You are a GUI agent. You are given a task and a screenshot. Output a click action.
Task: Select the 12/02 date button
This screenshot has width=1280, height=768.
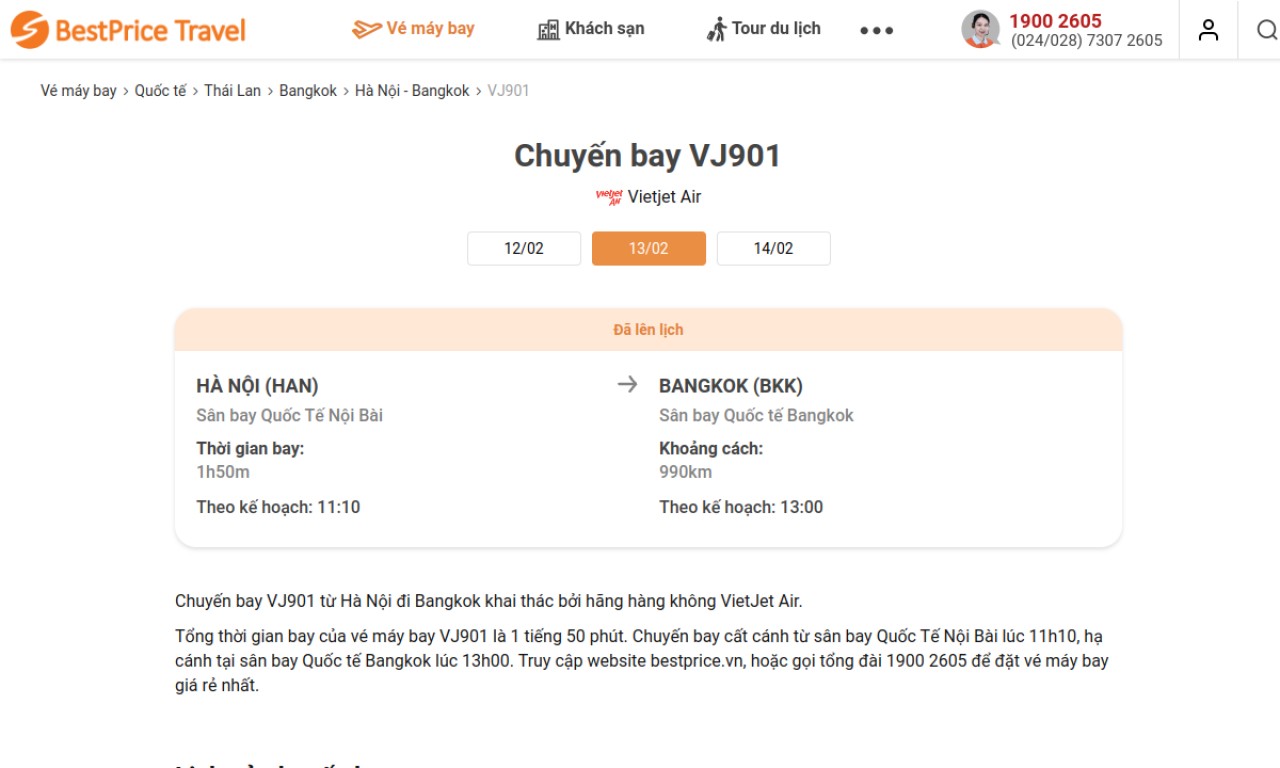click(x=524, y=248)
